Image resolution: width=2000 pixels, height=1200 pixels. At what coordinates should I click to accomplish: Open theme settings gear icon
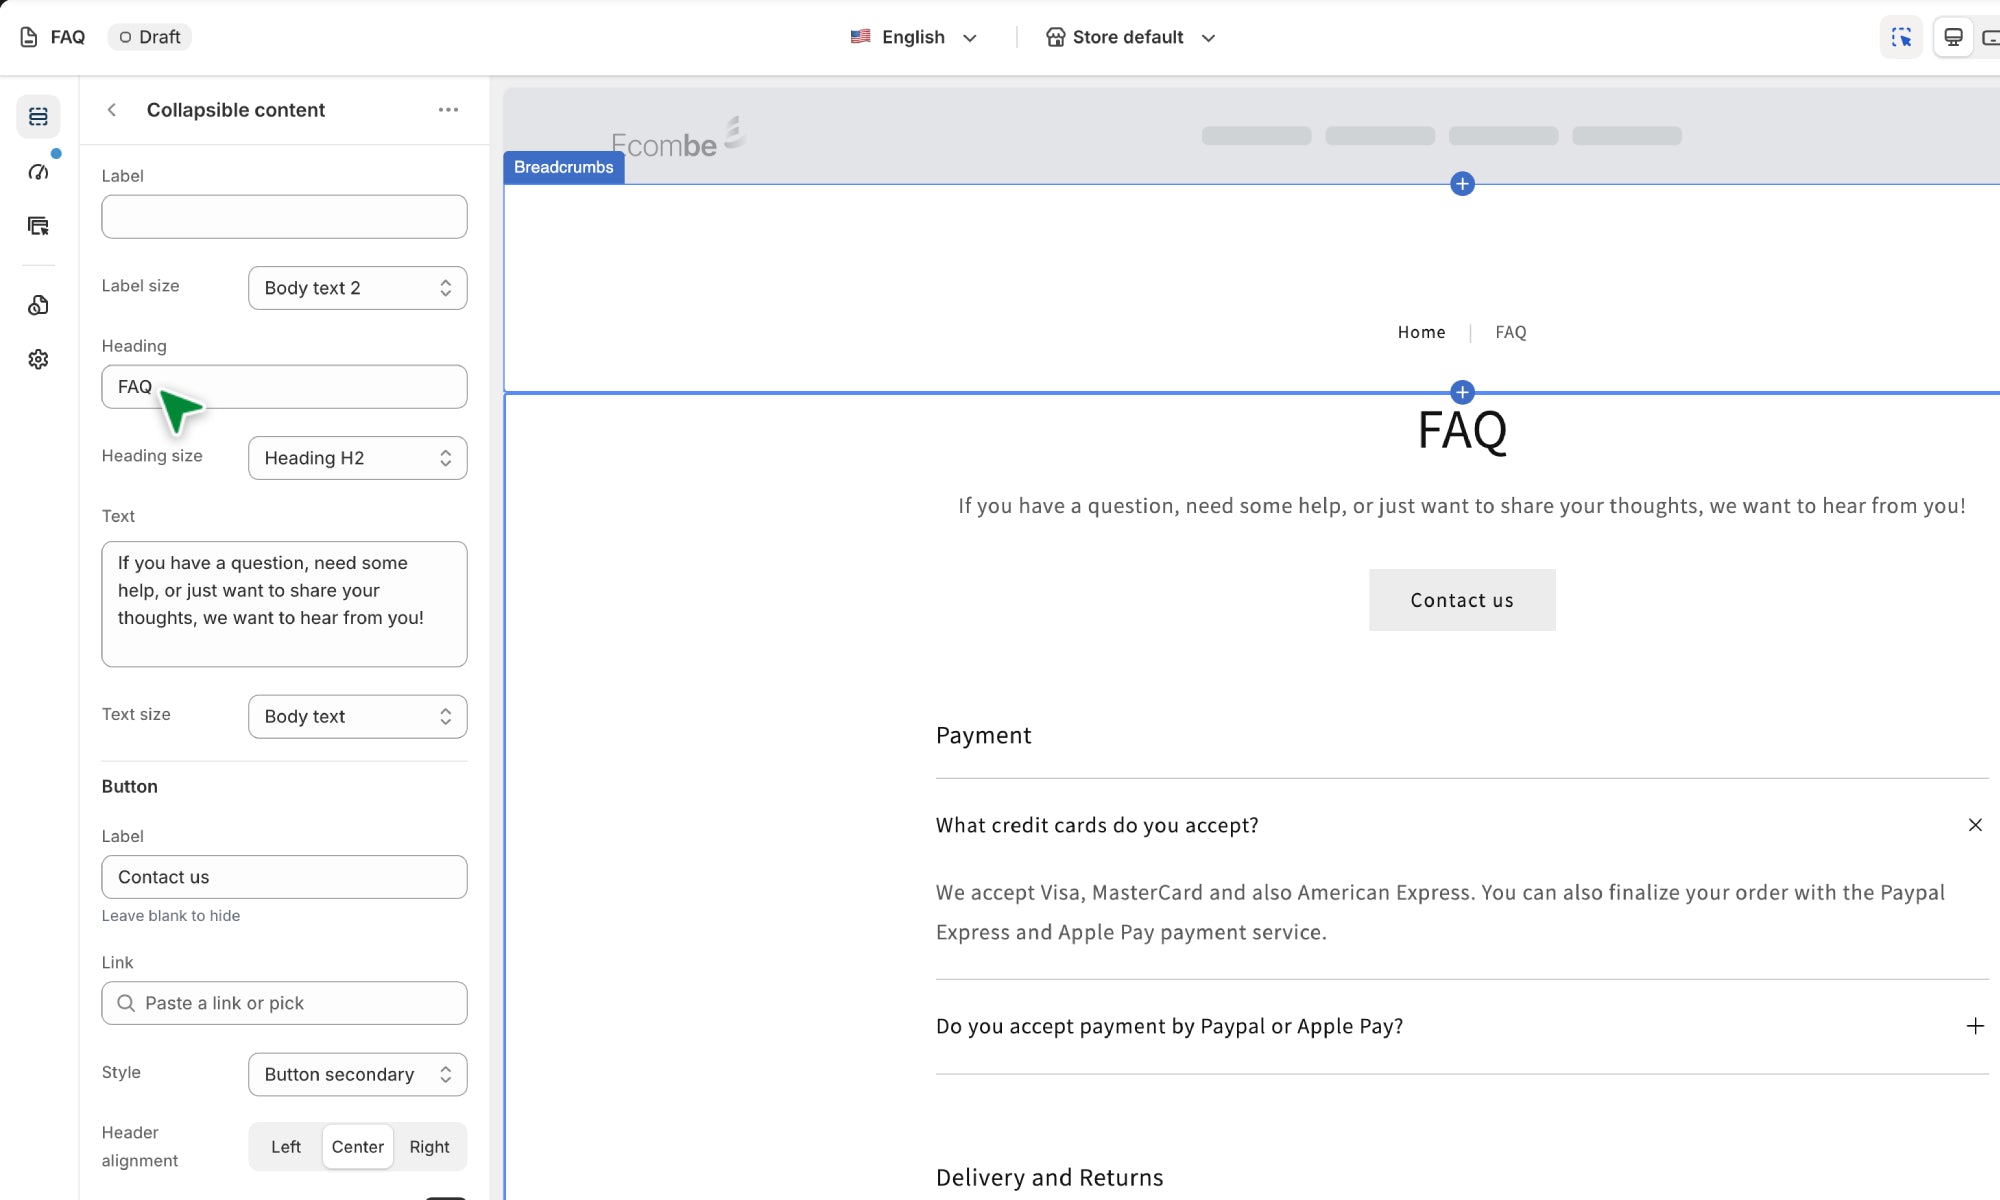click(x=38, y=359)
